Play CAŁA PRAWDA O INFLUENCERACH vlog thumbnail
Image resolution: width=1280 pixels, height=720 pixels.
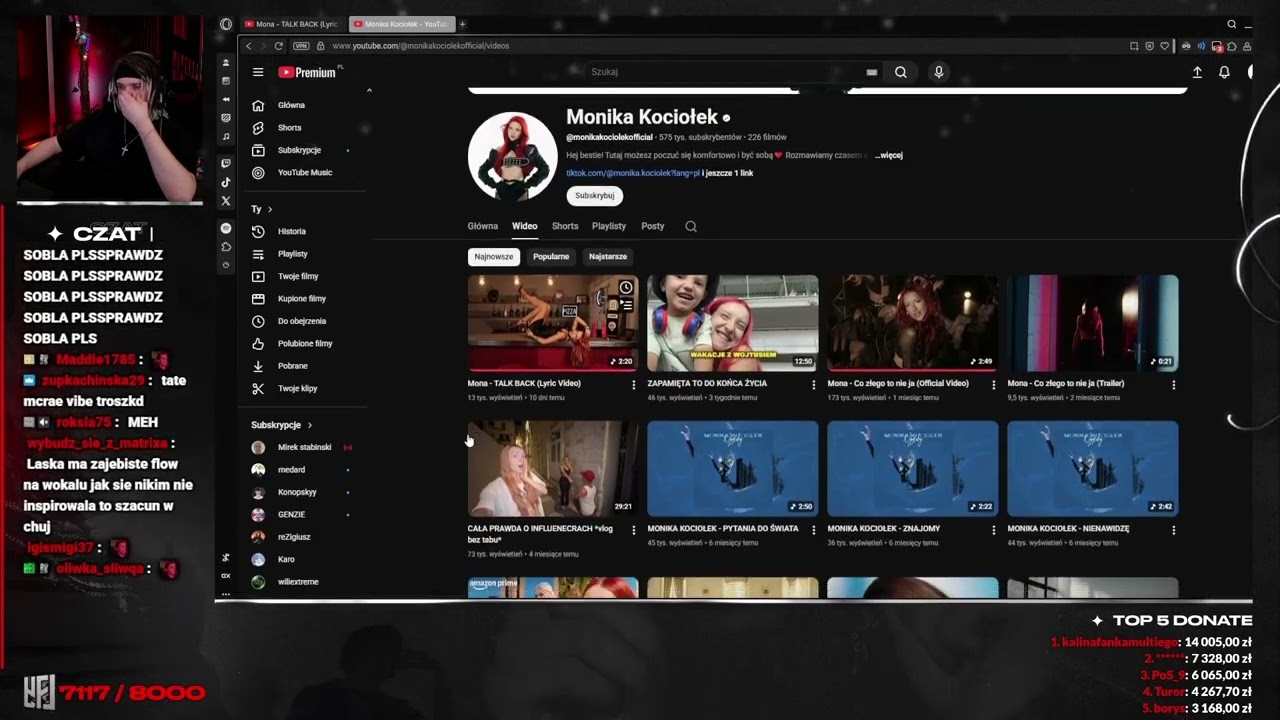tap(553, 468)
